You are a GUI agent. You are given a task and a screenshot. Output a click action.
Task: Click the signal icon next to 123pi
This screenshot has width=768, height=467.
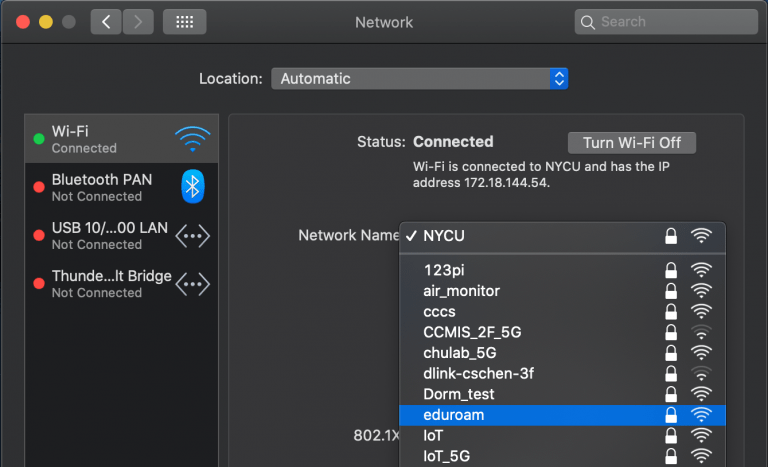702,270
